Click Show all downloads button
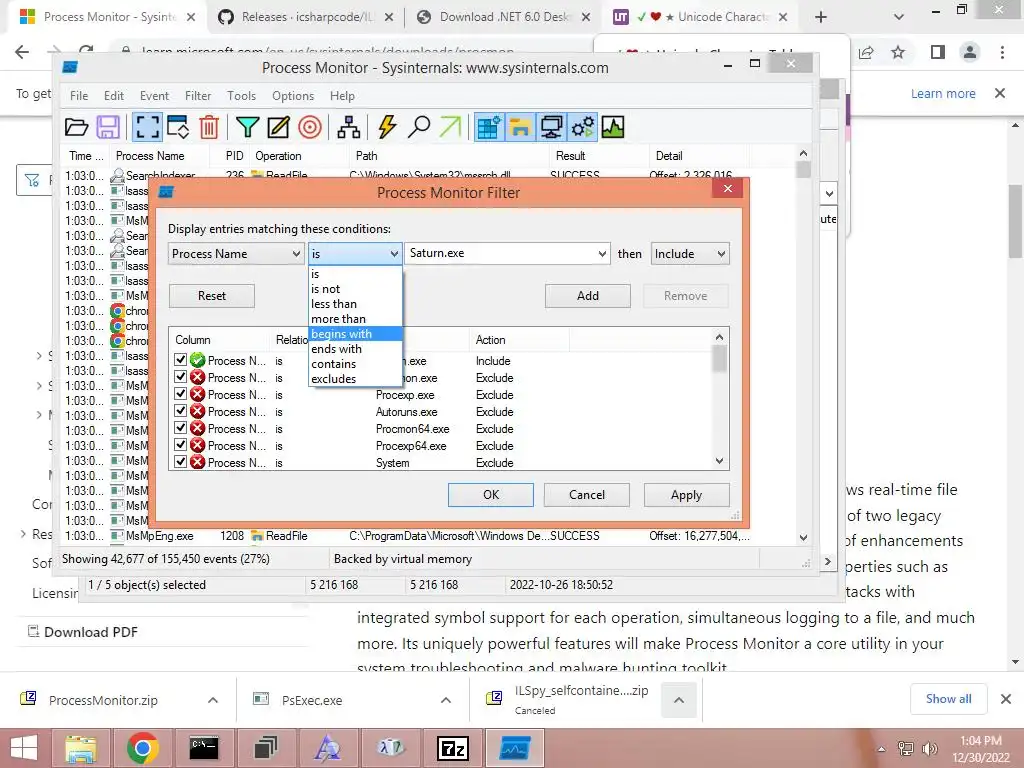 (x=948, y=699)
